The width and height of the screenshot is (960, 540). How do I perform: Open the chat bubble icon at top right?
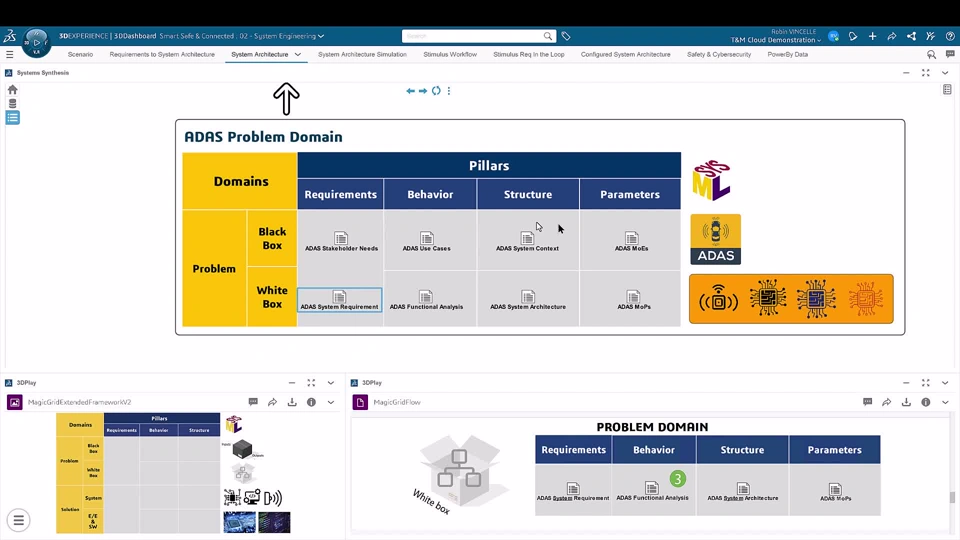pyautogui.click(x=950, y=54)
